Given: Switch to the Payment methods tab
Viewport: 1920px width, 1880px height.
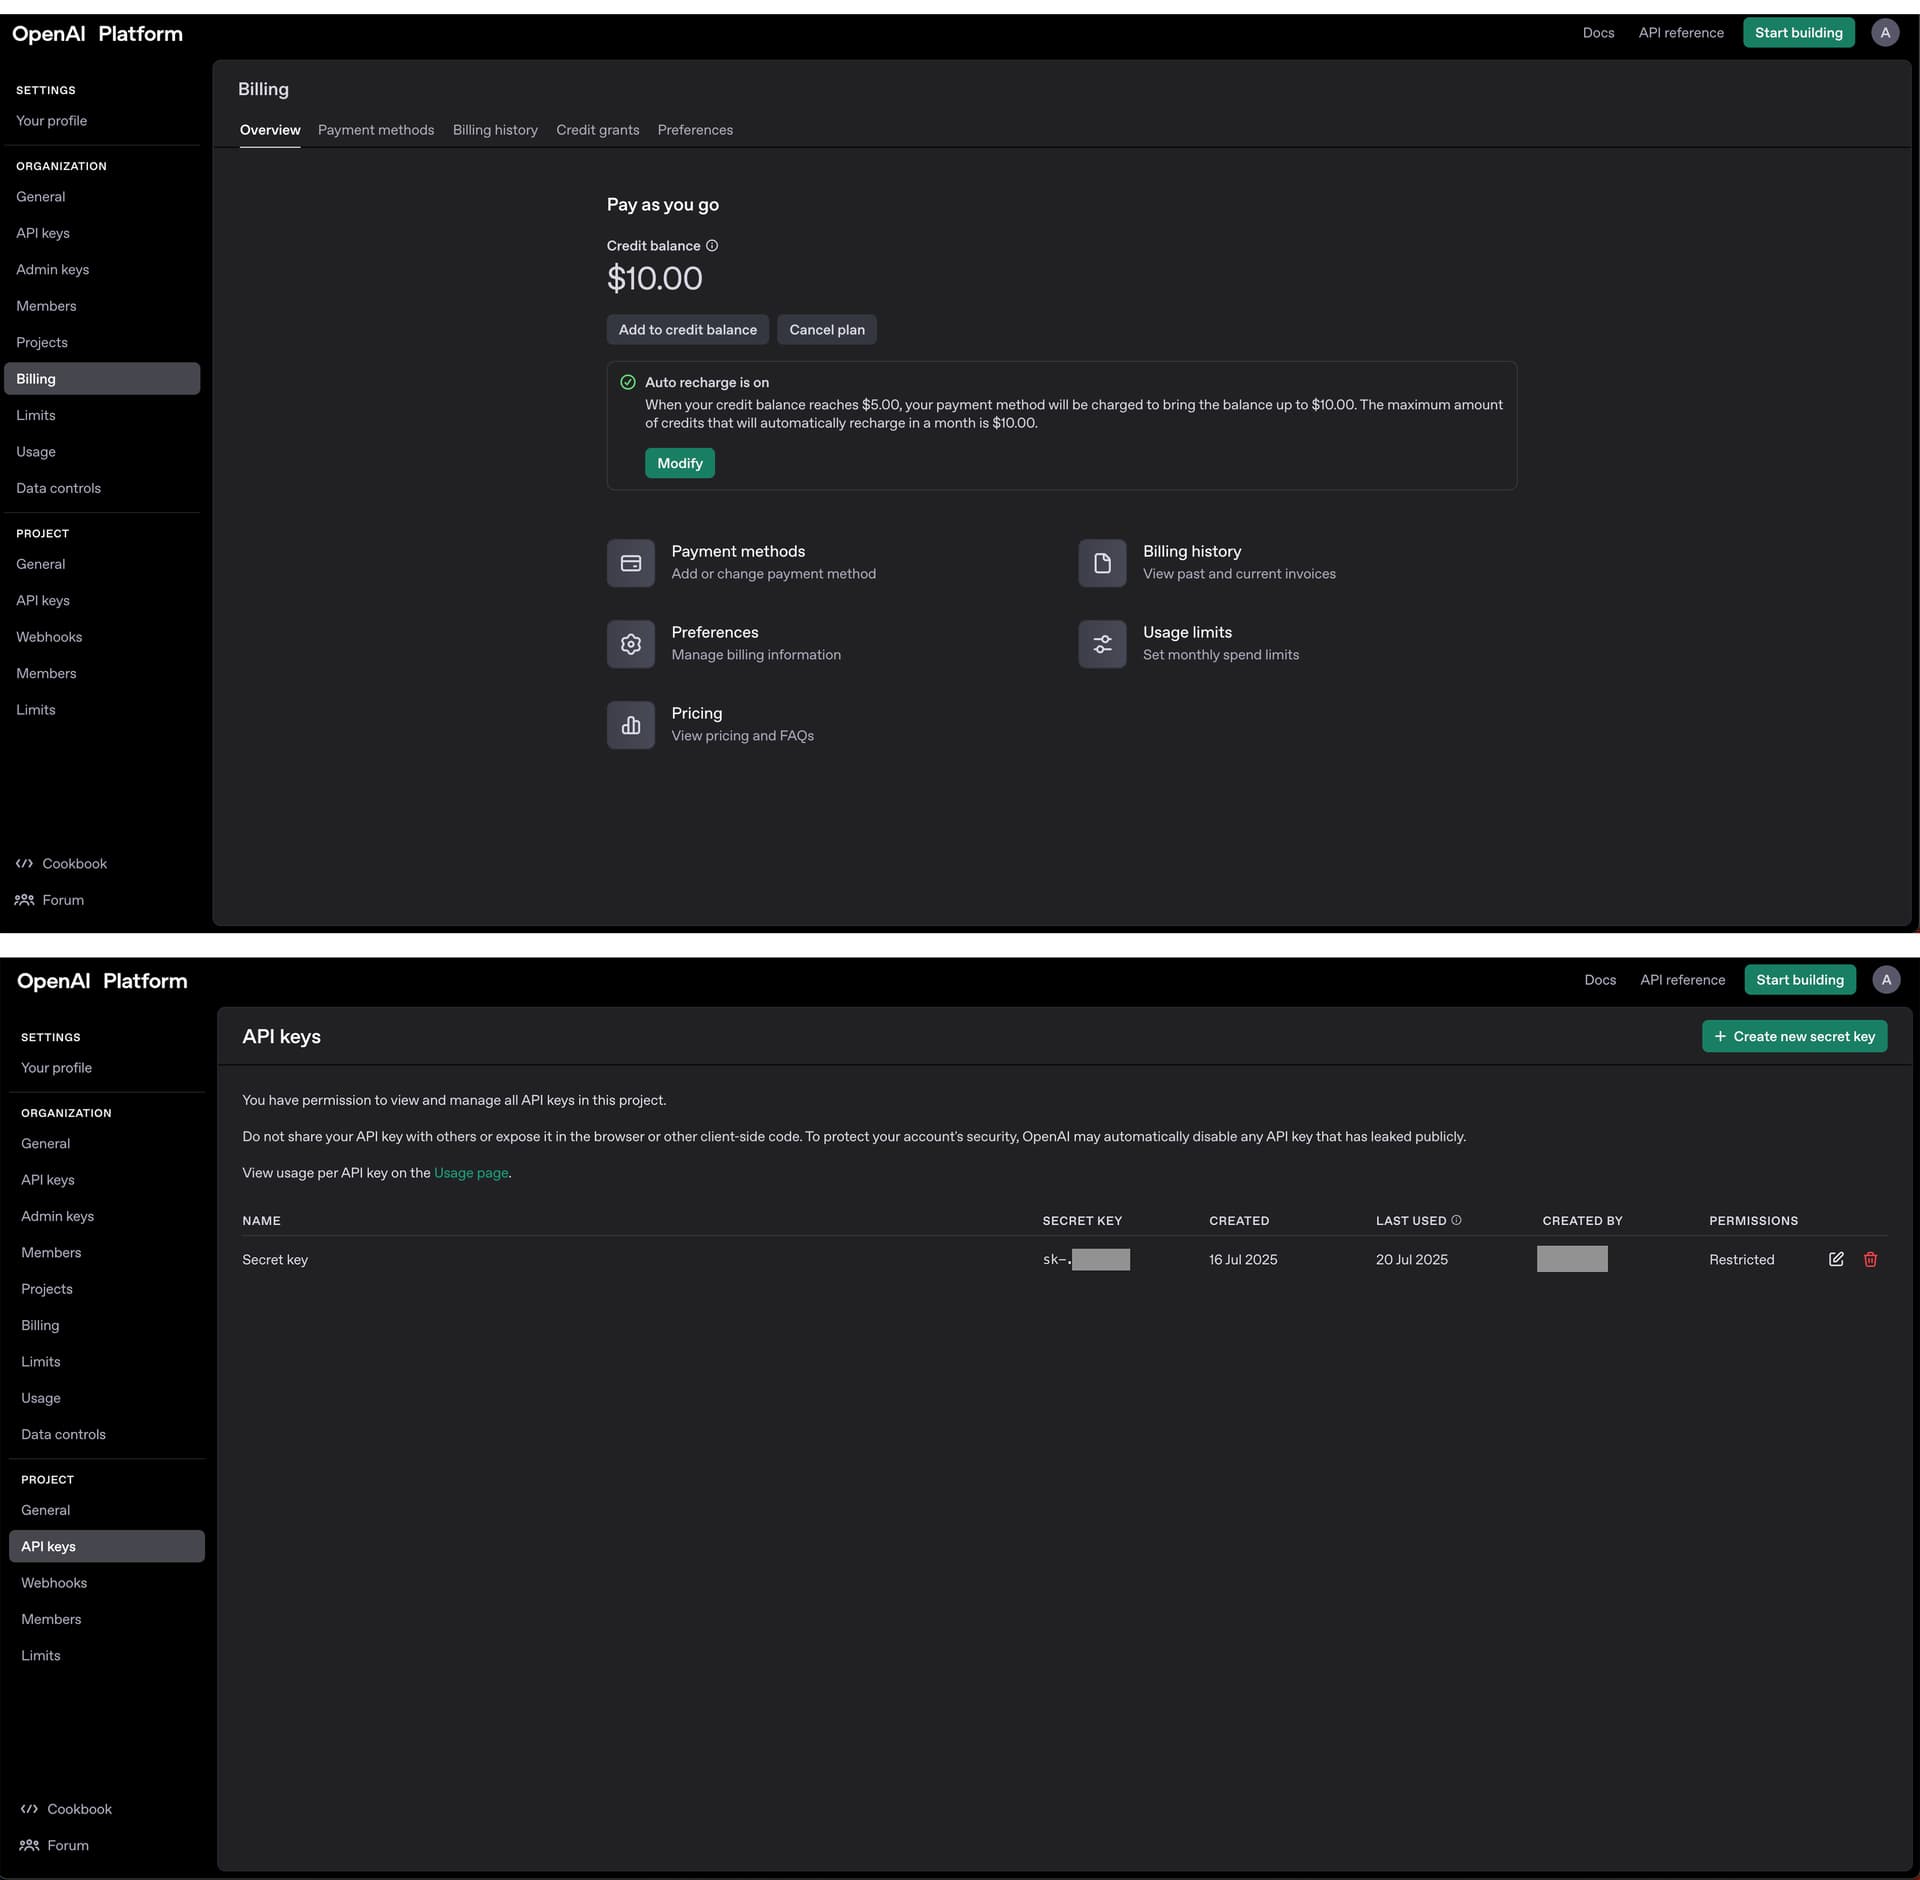Looking at the screenshot, I should [x=376, y=130].
